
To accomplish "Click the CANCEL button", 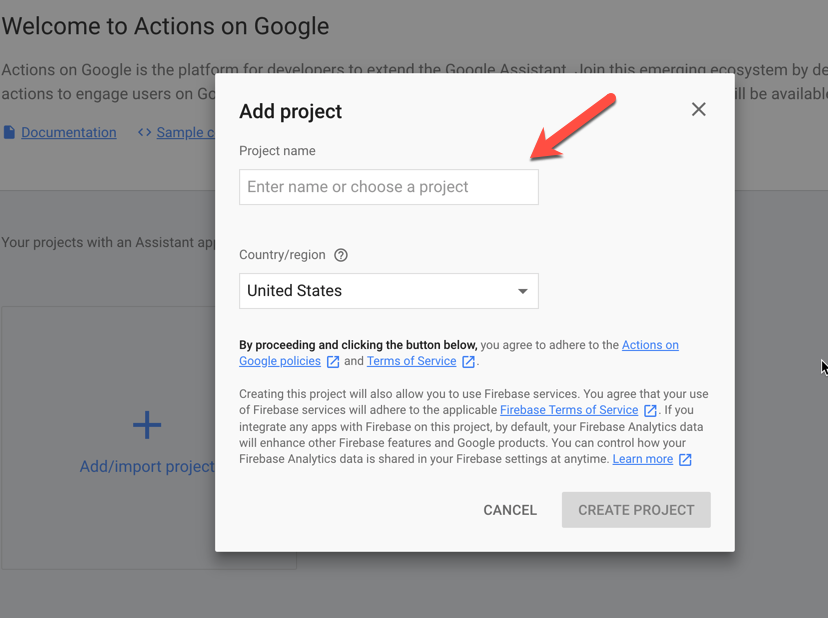I will (x=510, y=510).
